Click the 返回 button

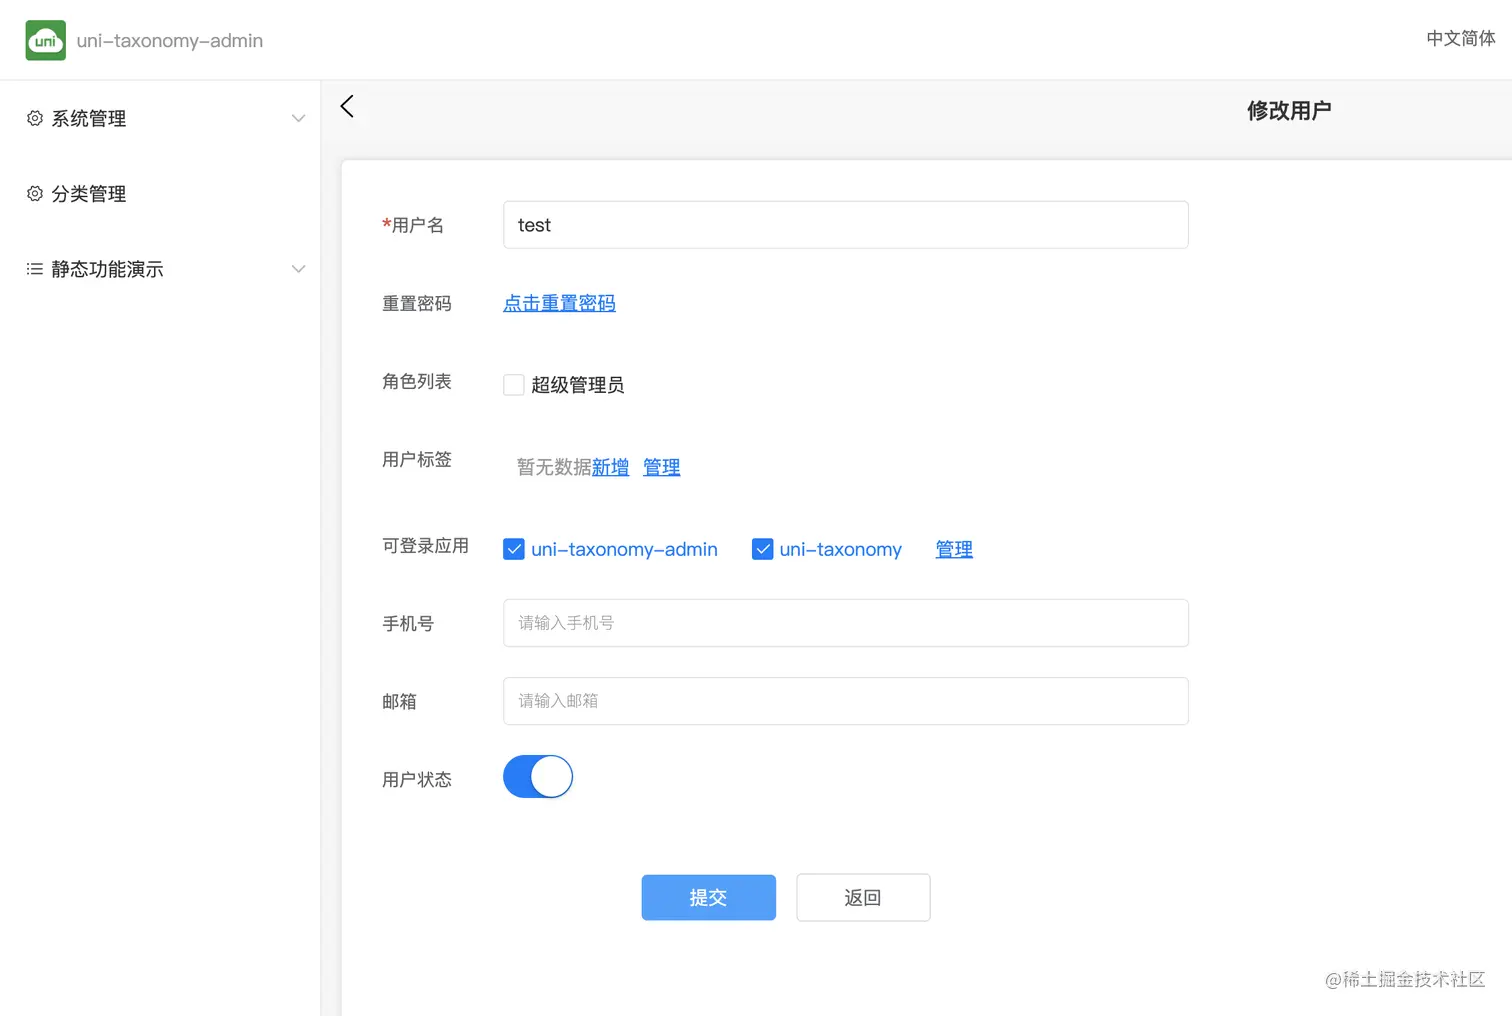tap(862, 897)
